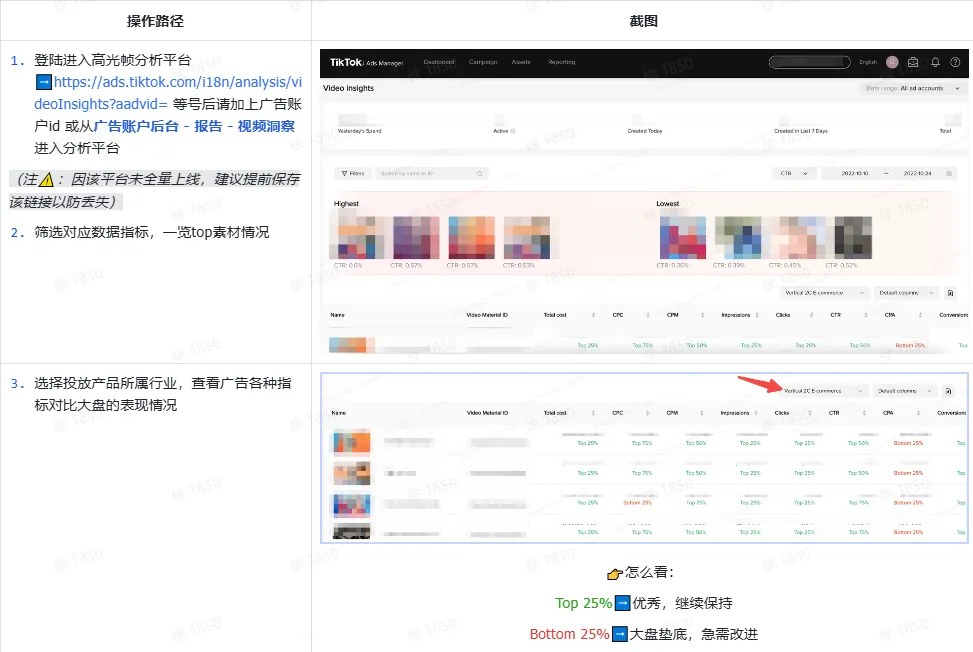The image size is (973, 652).
Task: Sort by Clicks in the step 3 table
Action: (810, 413)
